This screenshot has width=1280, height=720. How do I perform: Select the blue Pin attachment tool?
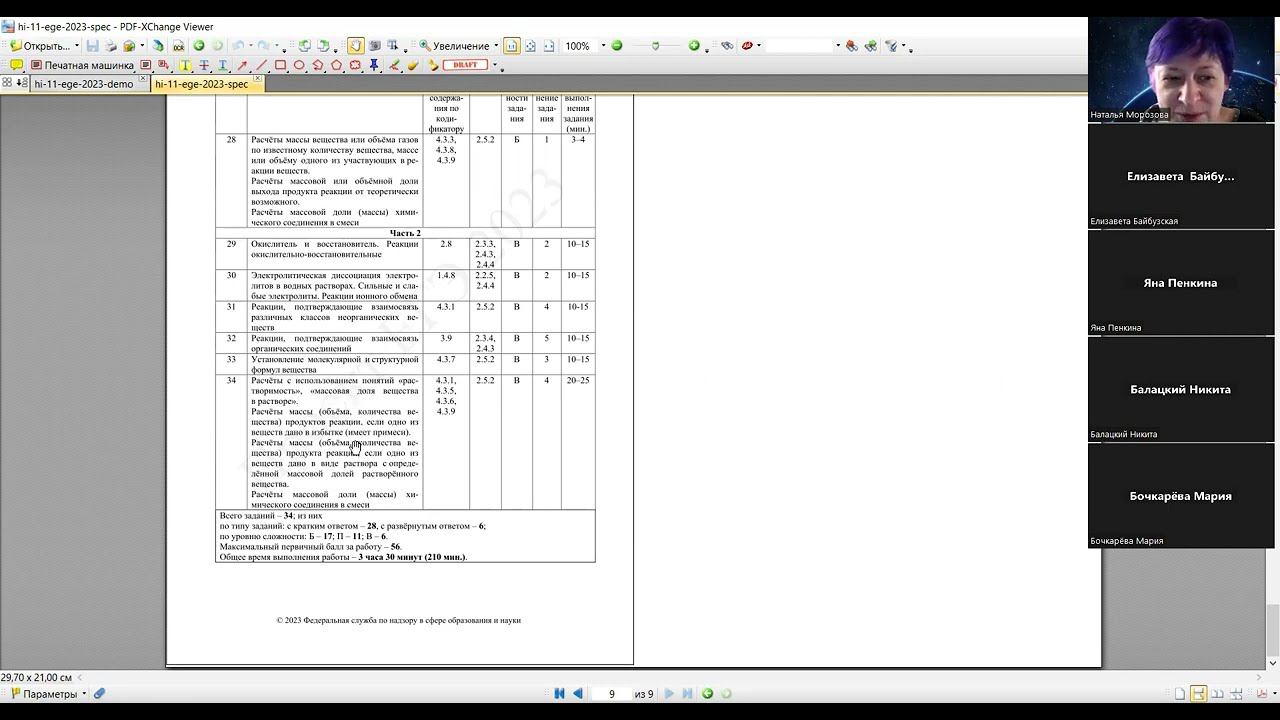[373, 65]
